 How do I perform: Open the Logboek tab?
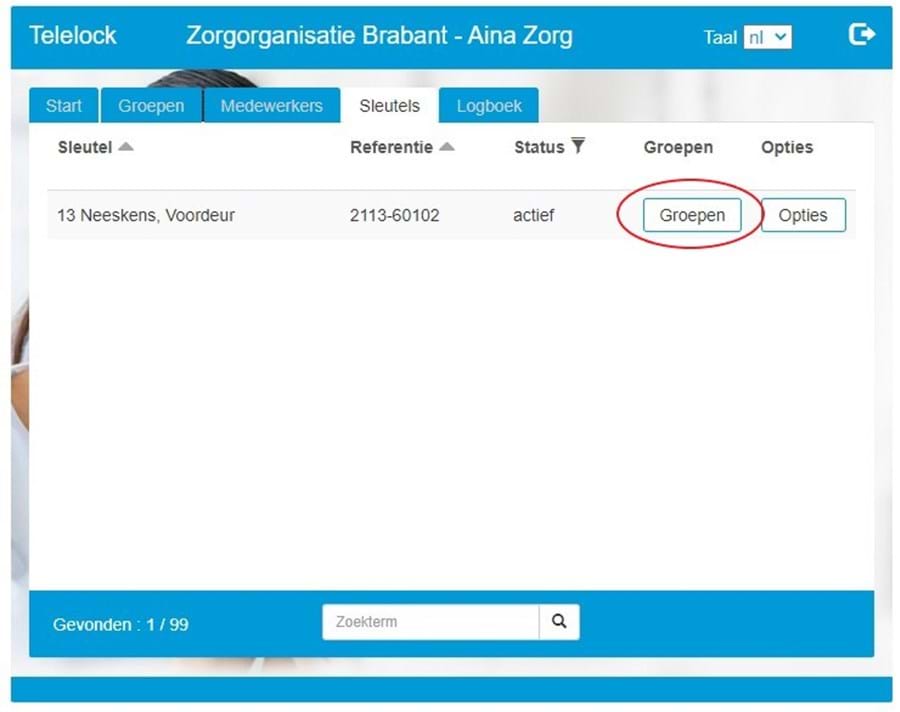click(x=489, y=106)
